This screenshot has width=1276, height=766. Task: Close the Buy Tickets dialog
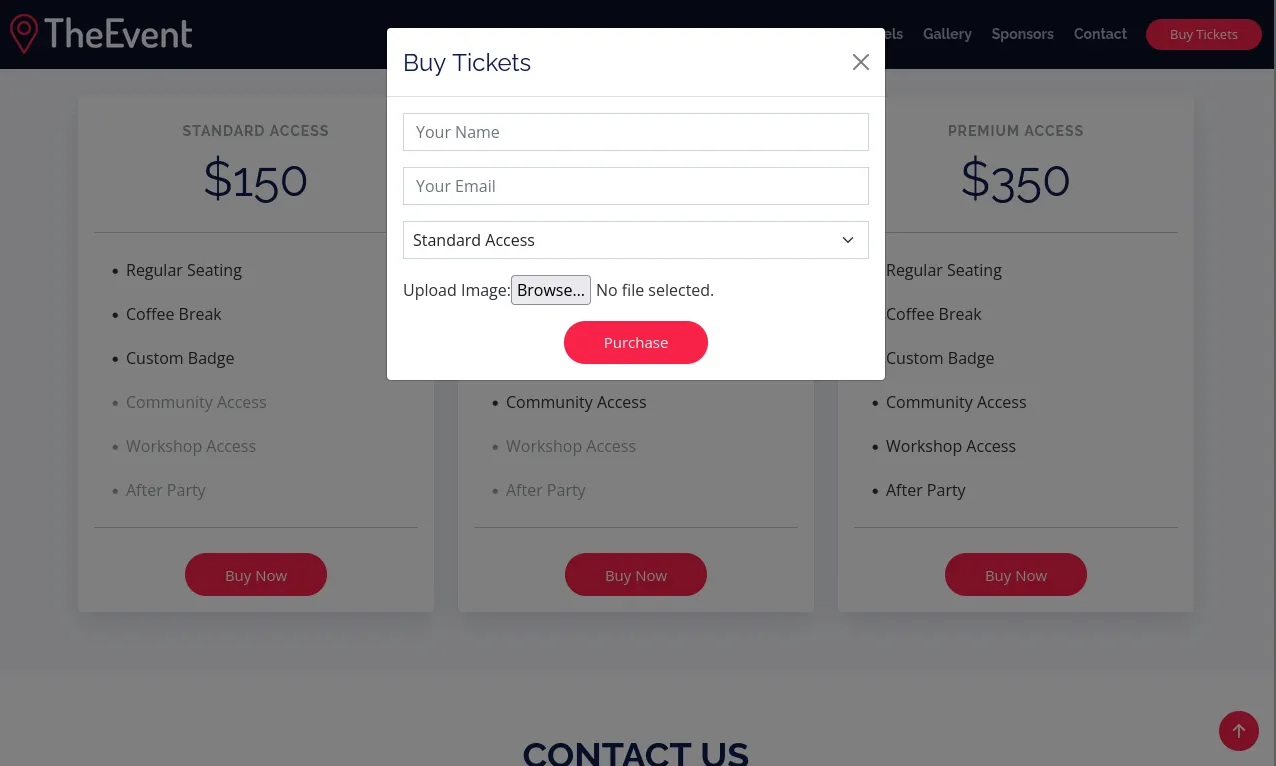(x=860, y=62)
